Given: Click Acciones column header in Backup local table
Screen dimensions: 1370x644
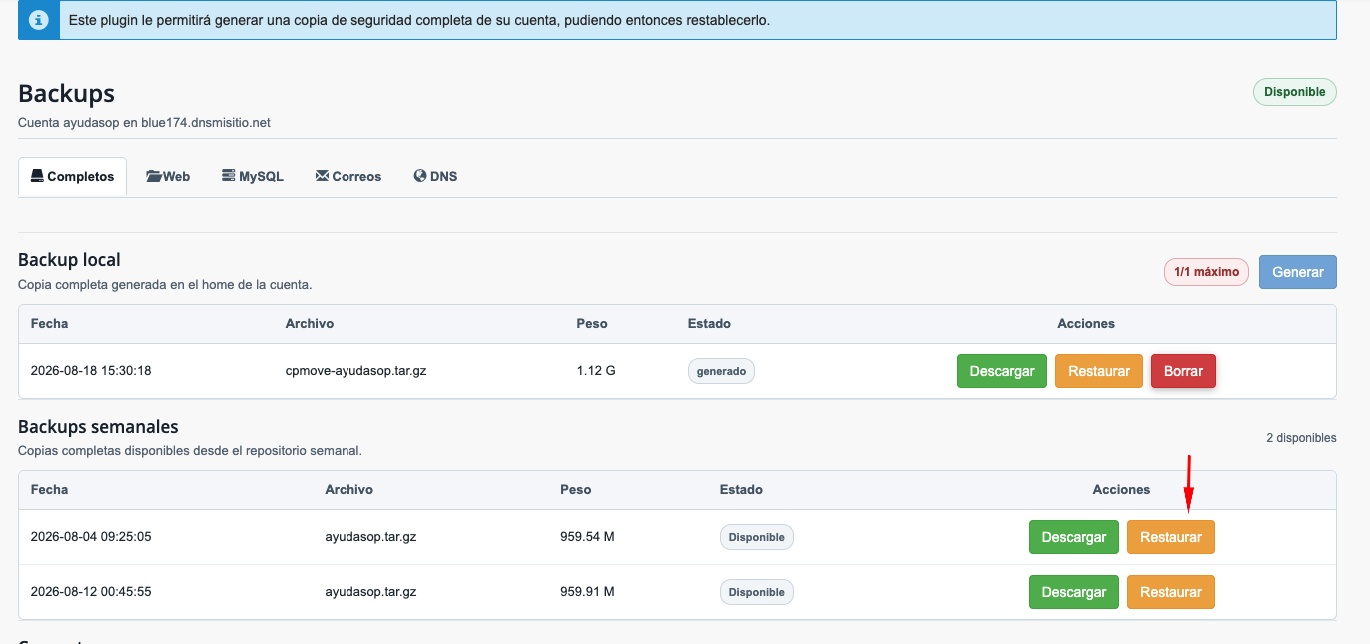Looking at the screenshot, I should 1086,324.
